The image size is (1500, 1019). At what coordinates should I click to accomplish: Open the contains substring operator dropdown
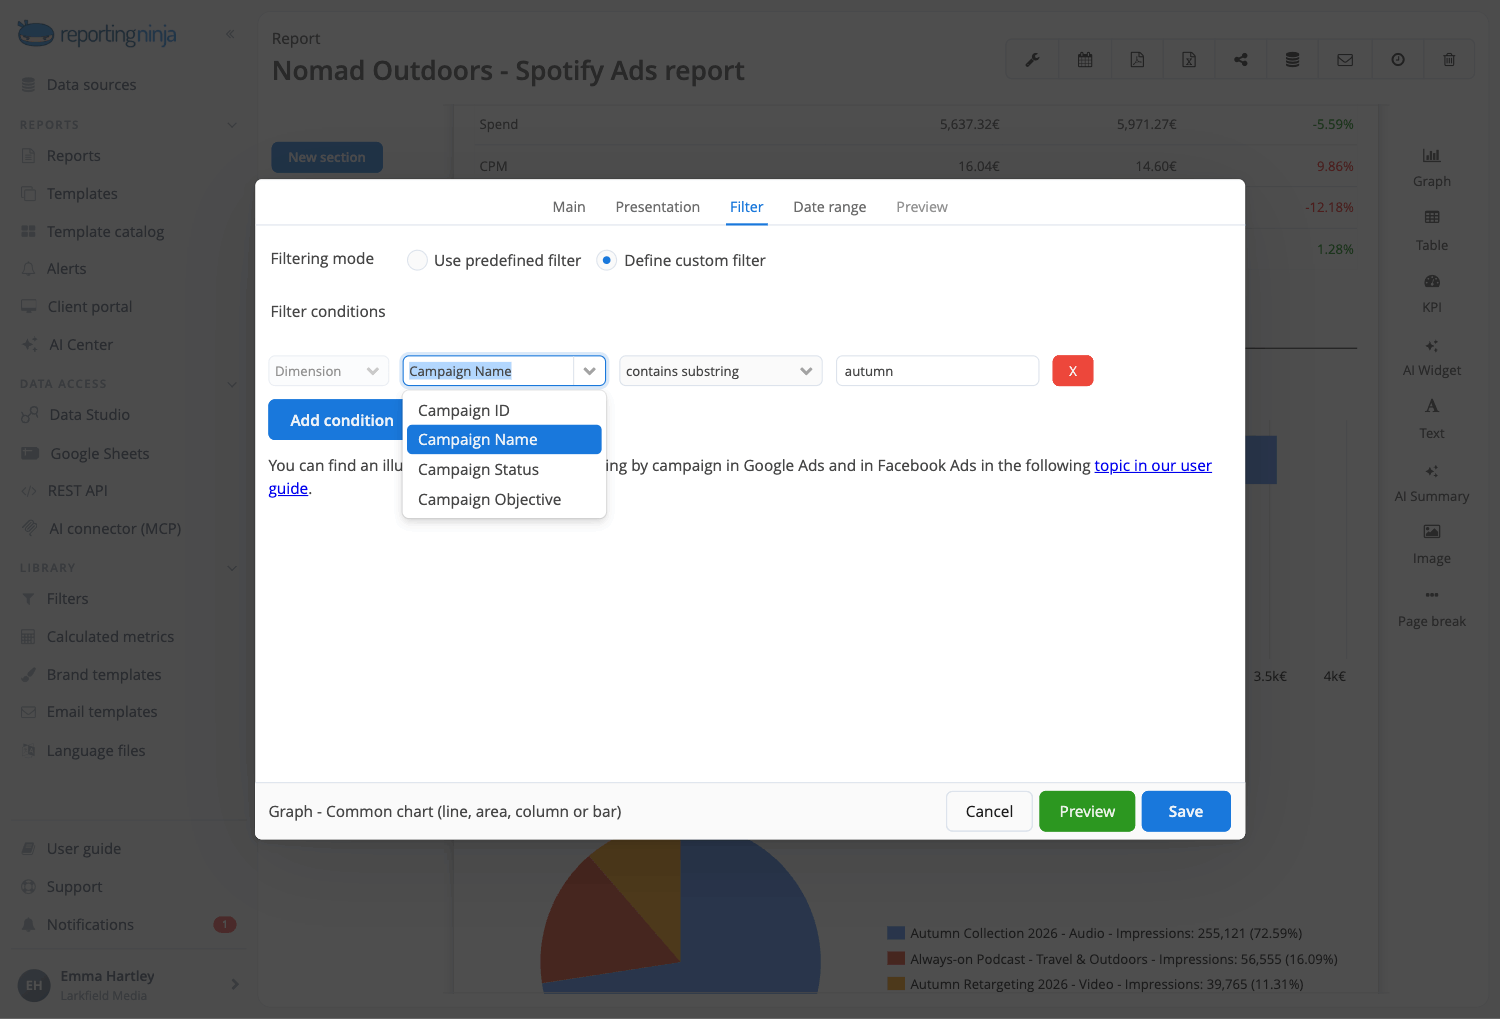[x=720, y=371]
